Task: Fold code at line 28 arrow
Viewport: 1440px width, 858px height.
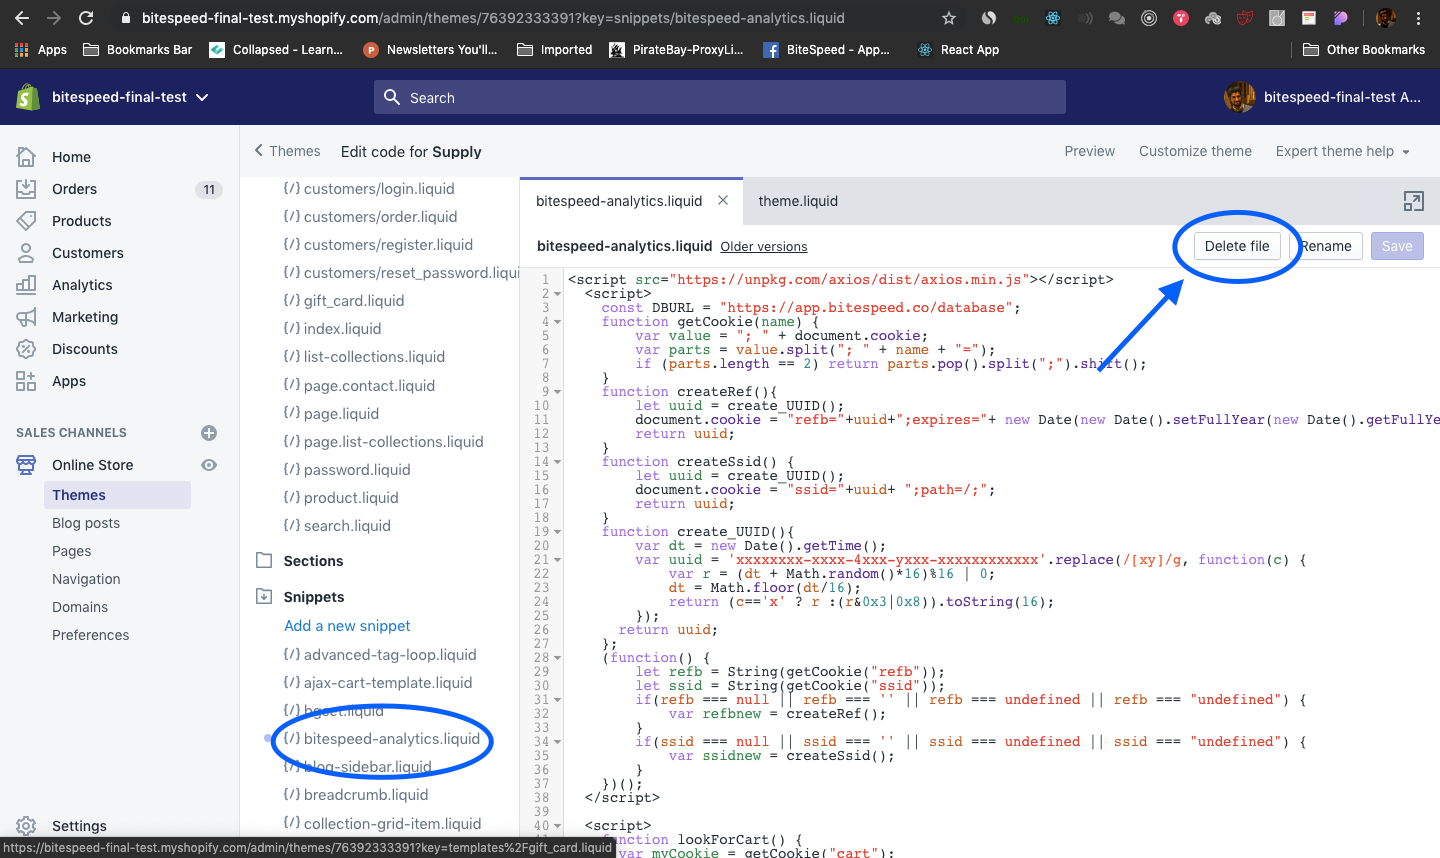Action: tap(557, 658)
